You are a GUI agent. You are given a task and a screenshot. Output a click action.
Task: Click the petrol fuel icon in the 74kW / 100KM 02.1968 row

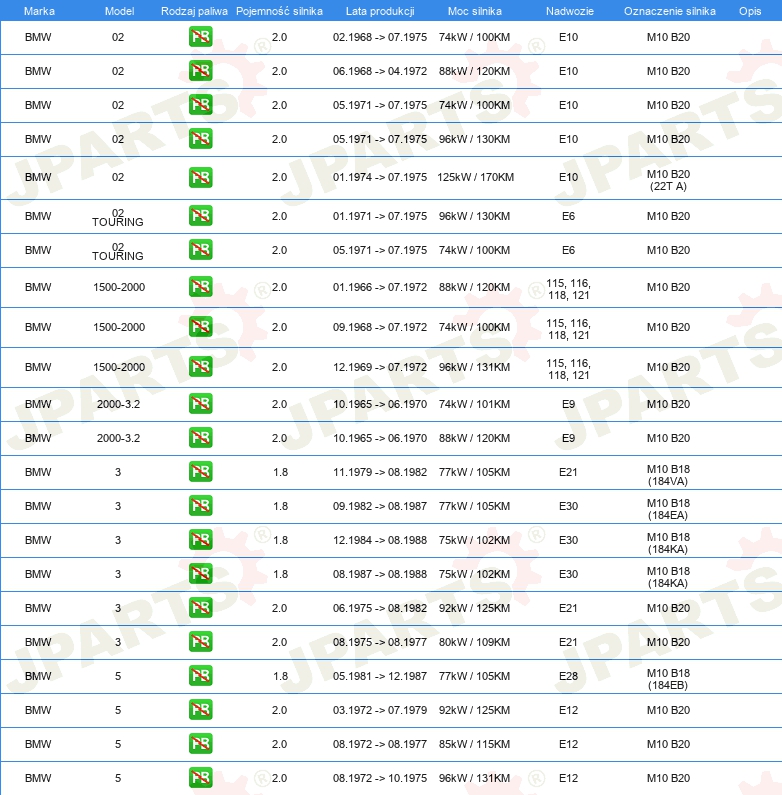tap(200, 37)
